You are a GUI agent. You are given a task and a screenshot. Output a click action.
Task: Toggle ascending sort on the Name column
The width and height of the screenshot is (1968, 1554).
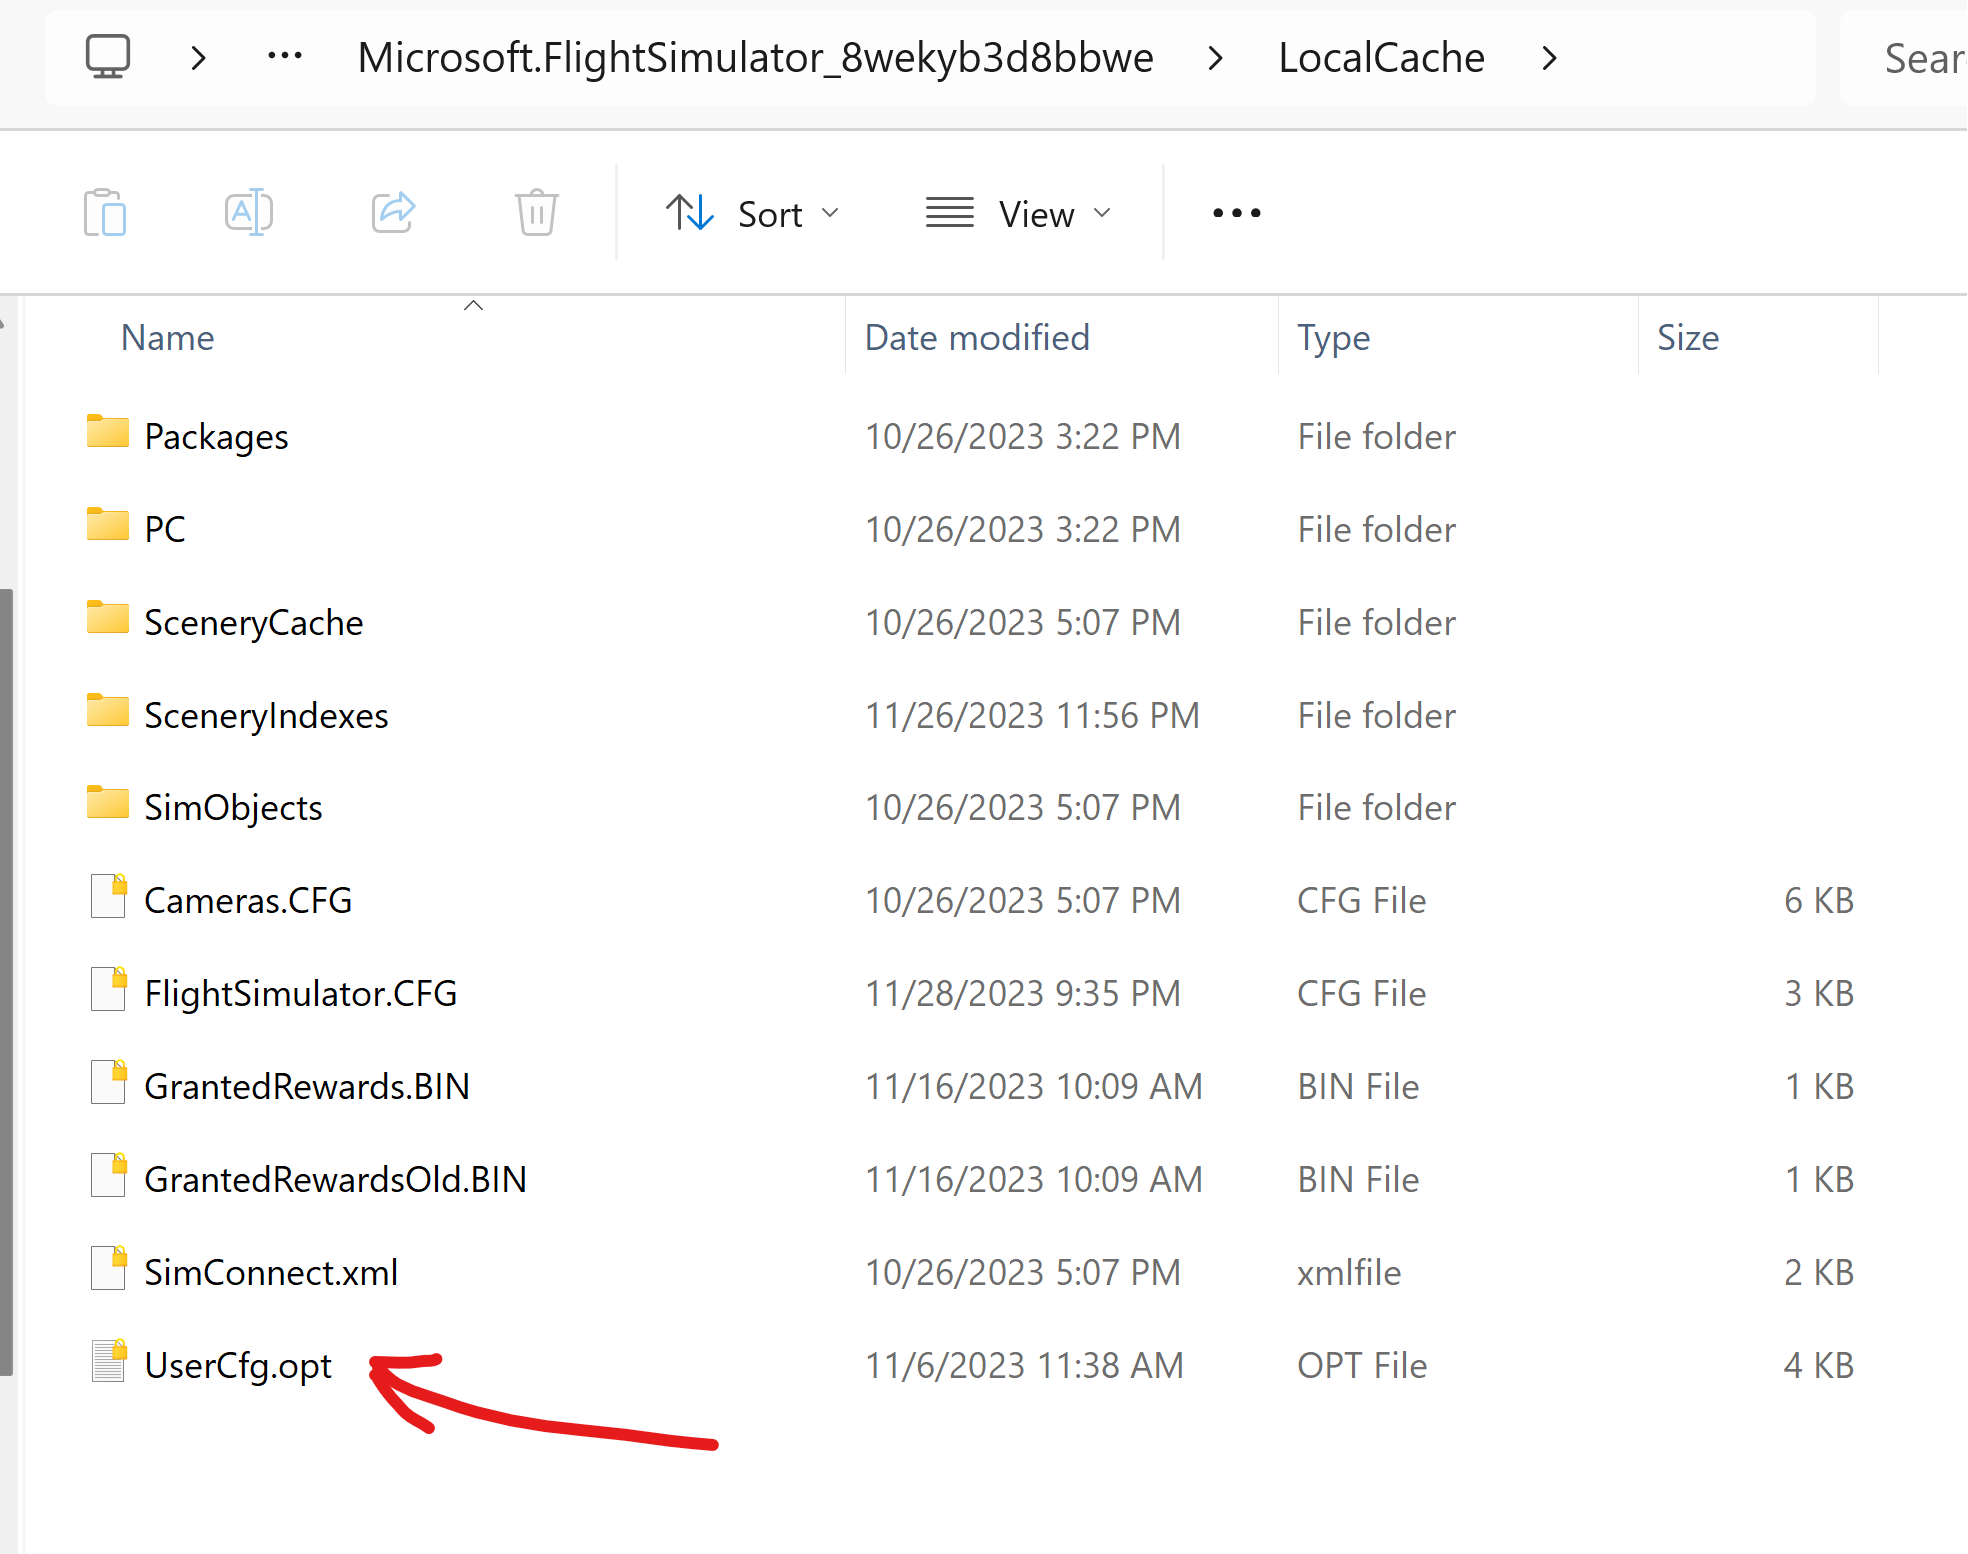pos(473,305)
